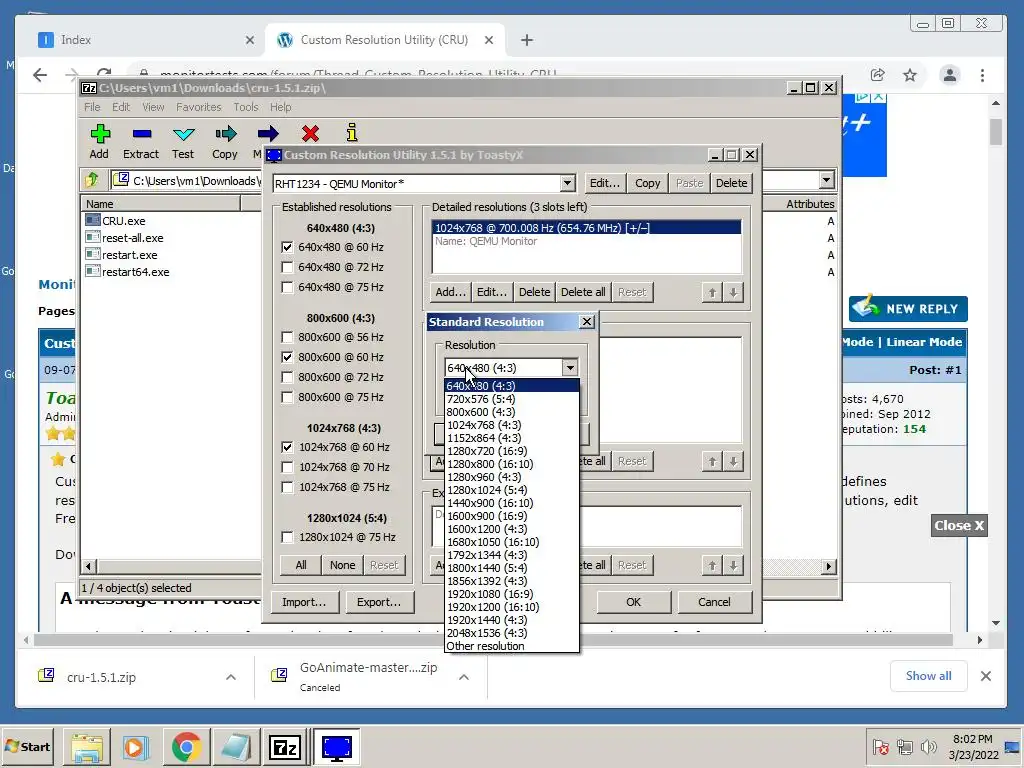Viewport: 1024px width, 768px height.
Task: Open a new Chrome tab with plus
Action: pos(527,40)
